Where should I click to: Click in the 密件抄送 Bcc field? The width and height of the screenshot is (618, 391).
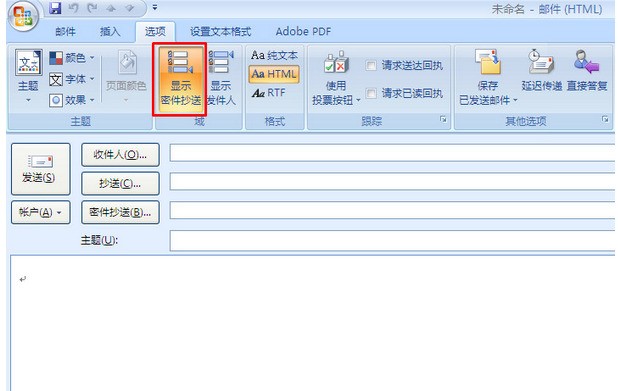[393, 210]
